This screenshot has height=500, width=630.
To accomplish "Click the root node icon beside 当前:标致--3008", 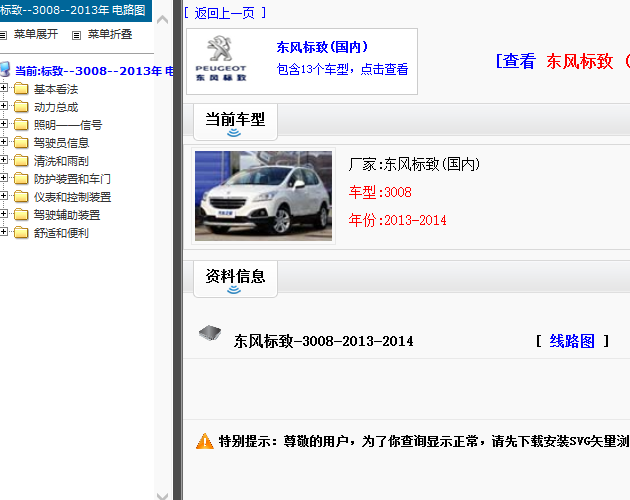I will coord(5,70).
